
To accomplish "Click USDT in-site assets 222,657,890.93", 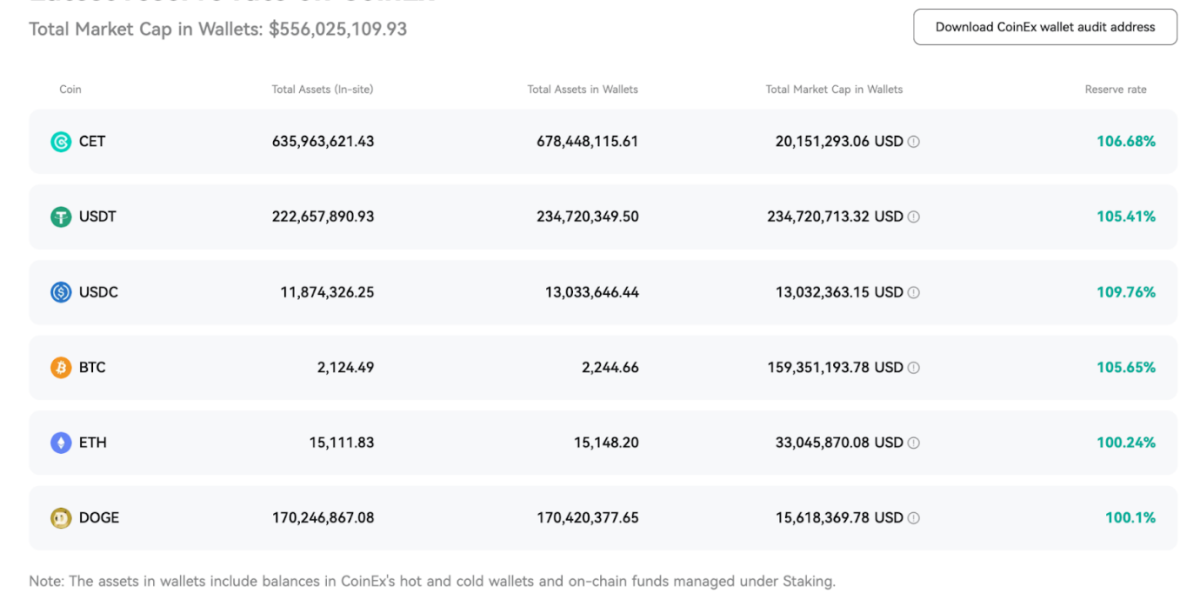I will click(323, 217).
